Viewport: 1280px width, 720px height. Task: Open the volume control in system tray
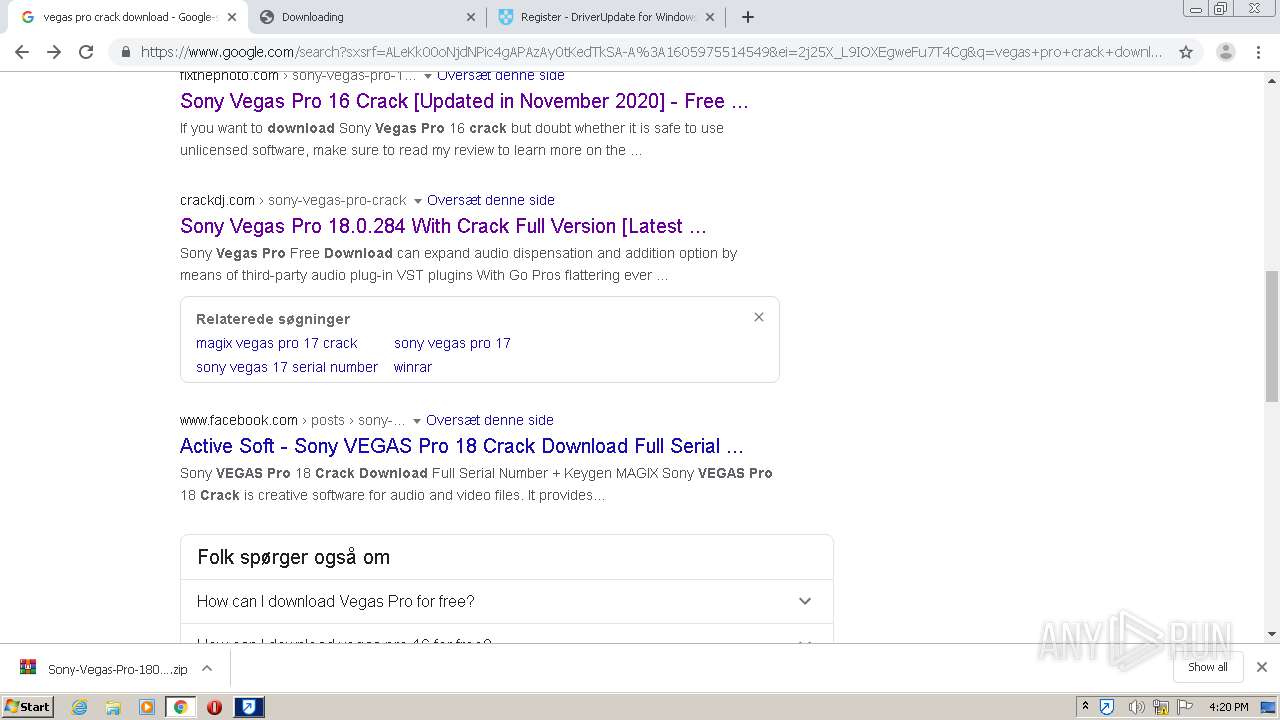1136,707
